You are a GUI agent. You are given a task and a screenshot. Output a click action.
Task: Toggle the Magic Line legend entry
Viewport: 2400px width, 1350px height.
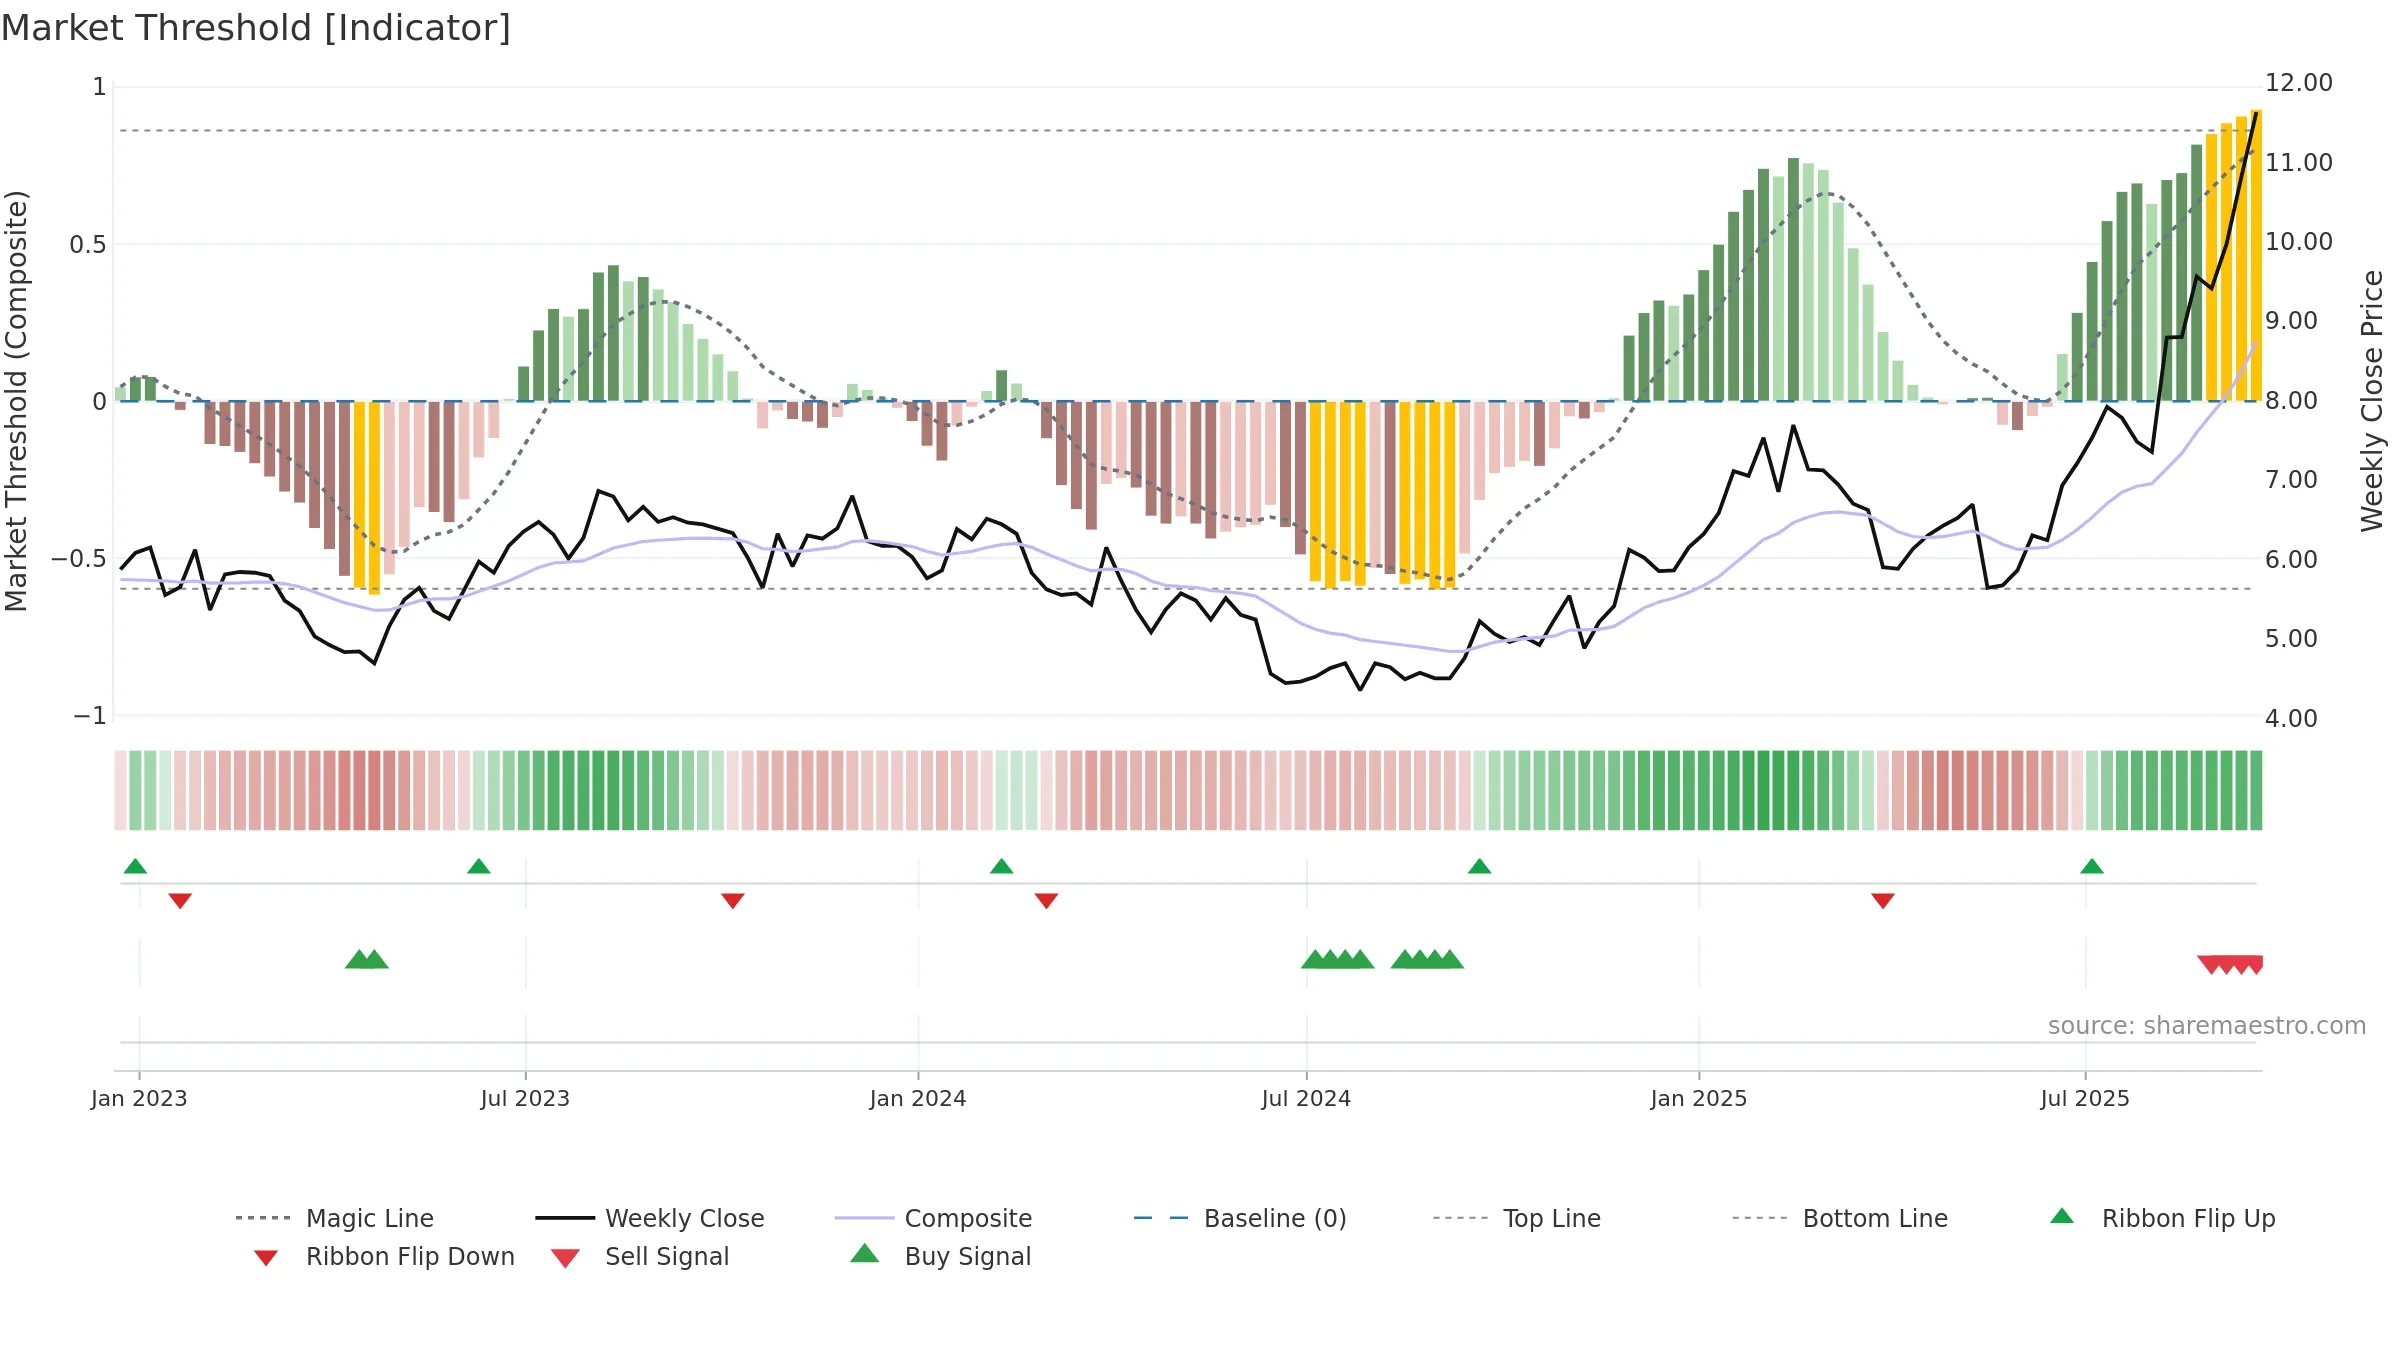[335, 1218]
